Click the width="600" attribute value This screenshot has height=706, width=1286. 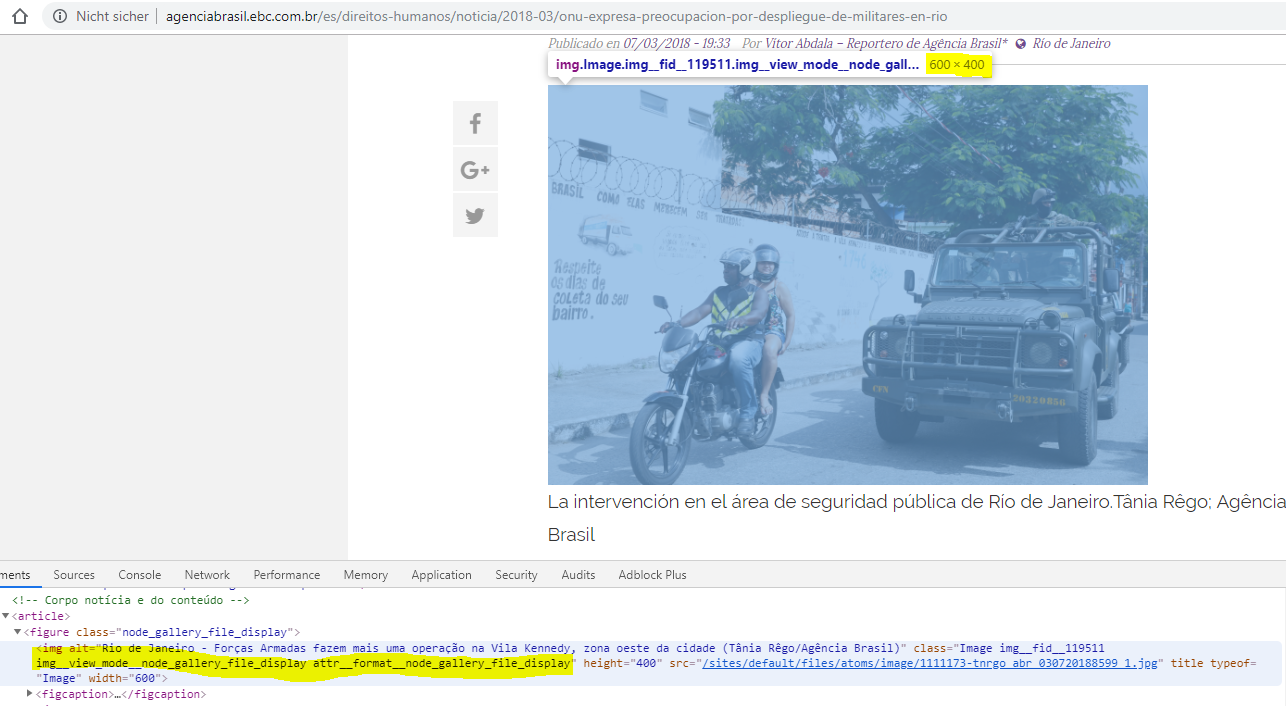[x=127, y=678]
